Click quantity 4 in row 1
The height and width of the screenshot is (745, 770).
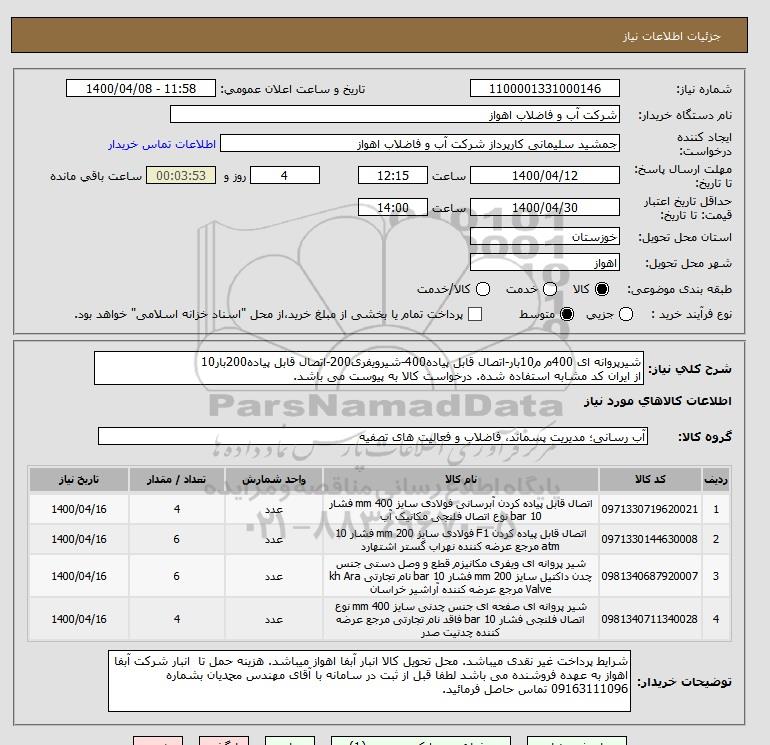pyautogui.click(x=177, y=509)
